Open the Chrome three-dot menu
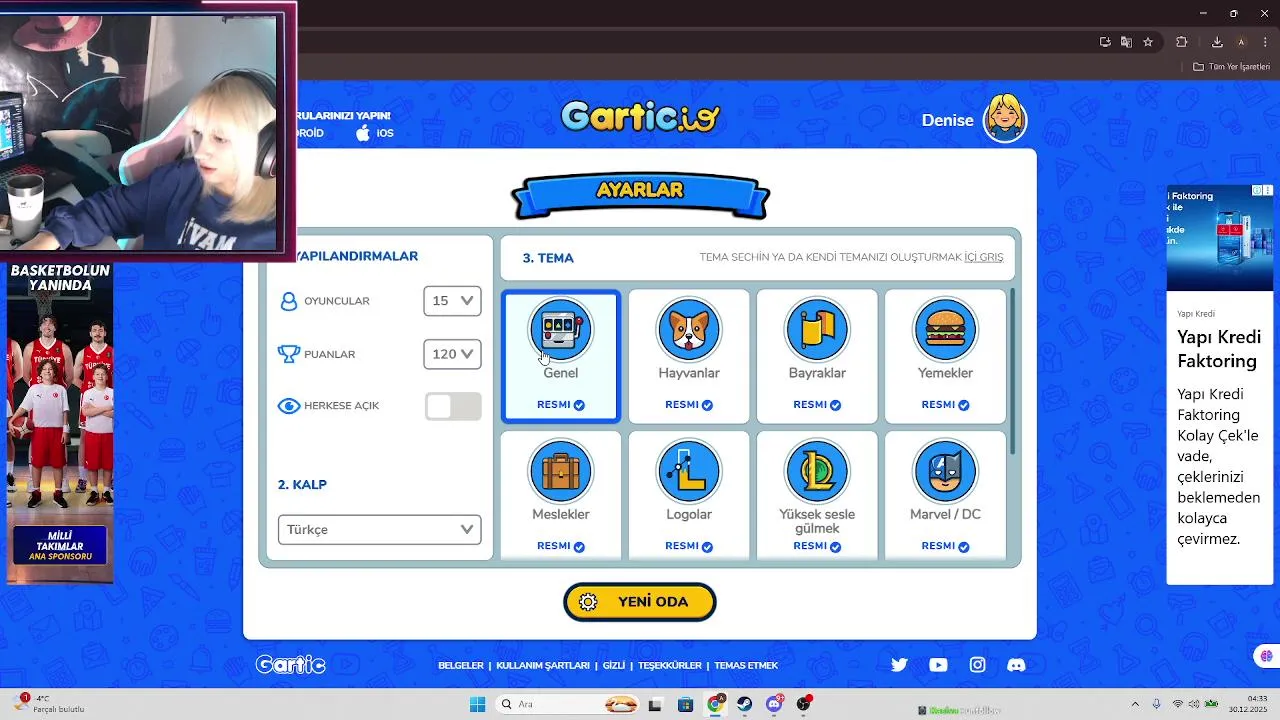Viewport: 1280px width, 720px height. 1265,42
